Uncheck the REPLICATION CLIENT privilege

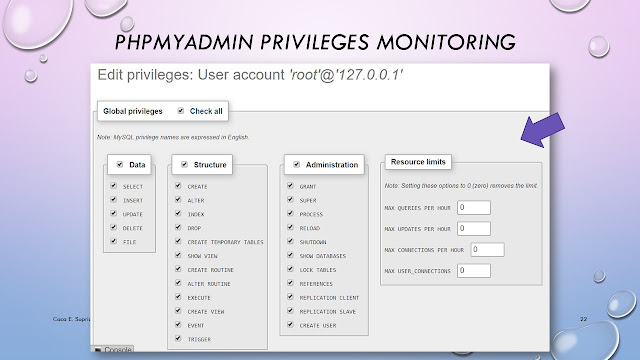pyautogui.click(x=290, y=297)
